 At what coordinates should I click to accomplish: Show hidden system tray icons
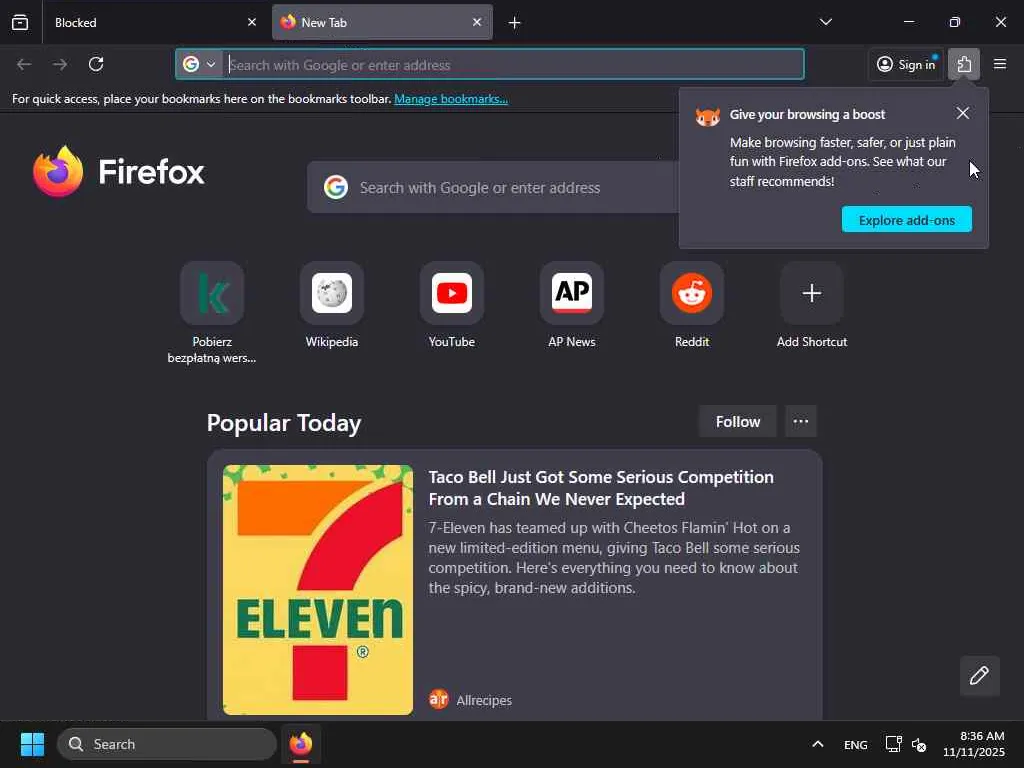tap(818, 744)
